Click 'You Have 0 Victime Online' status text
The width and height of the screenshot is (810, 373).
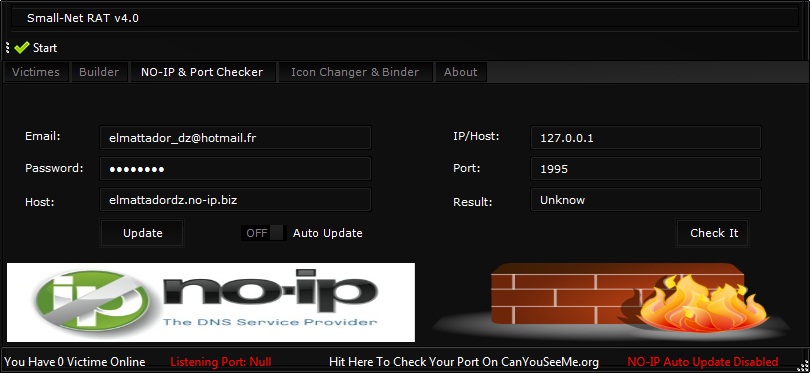pos(75,362)
